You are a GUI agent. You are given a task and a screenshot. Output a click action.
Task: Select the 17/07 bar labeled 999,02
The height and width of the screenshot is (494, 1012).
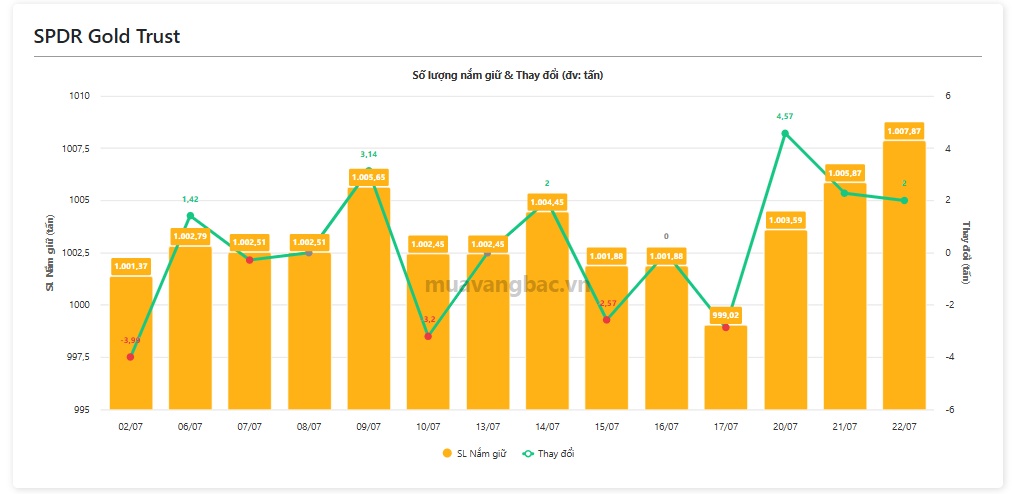(725, 367)
